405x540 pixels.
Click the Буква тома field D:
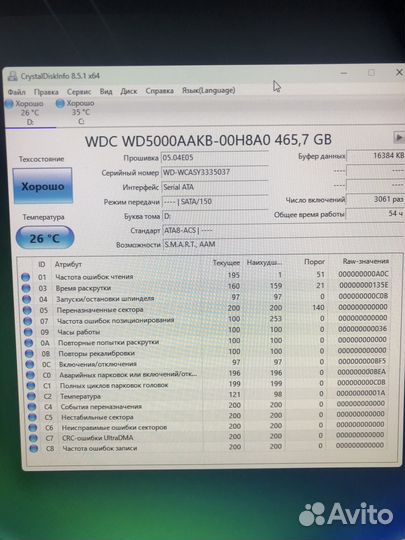pyautogui.click(x=215, y=216)
